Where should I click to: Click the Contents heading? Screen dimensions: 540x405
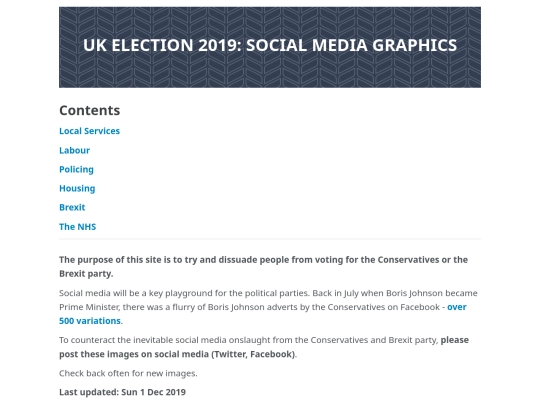(90, 110)
